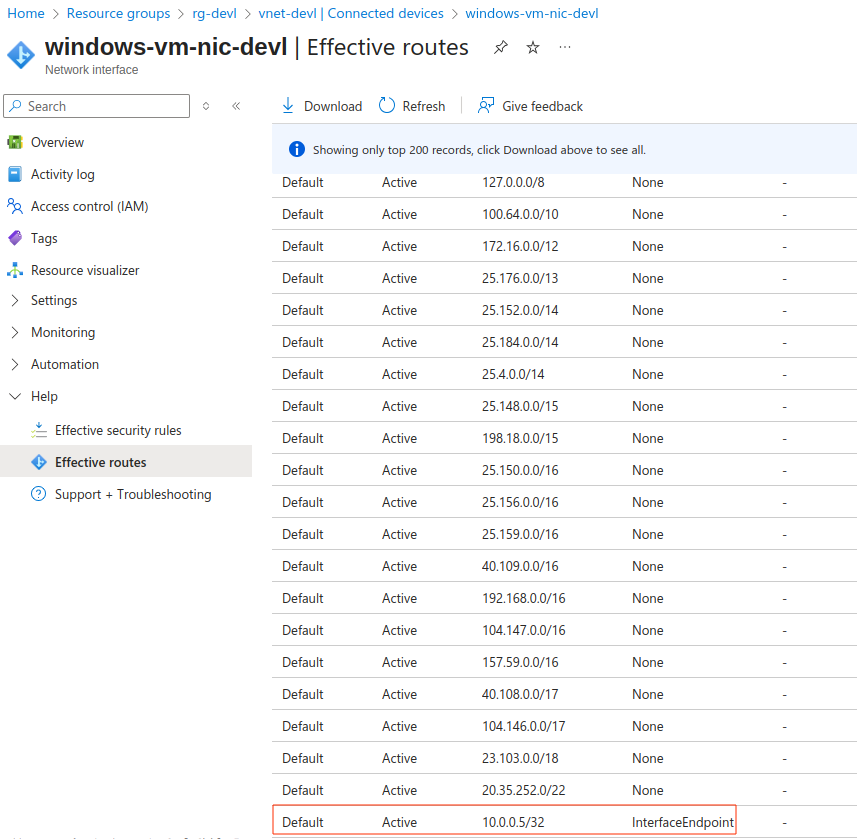Open Effective security rules
The height and width of the screenshot is (839, 857).
point(118,430)
